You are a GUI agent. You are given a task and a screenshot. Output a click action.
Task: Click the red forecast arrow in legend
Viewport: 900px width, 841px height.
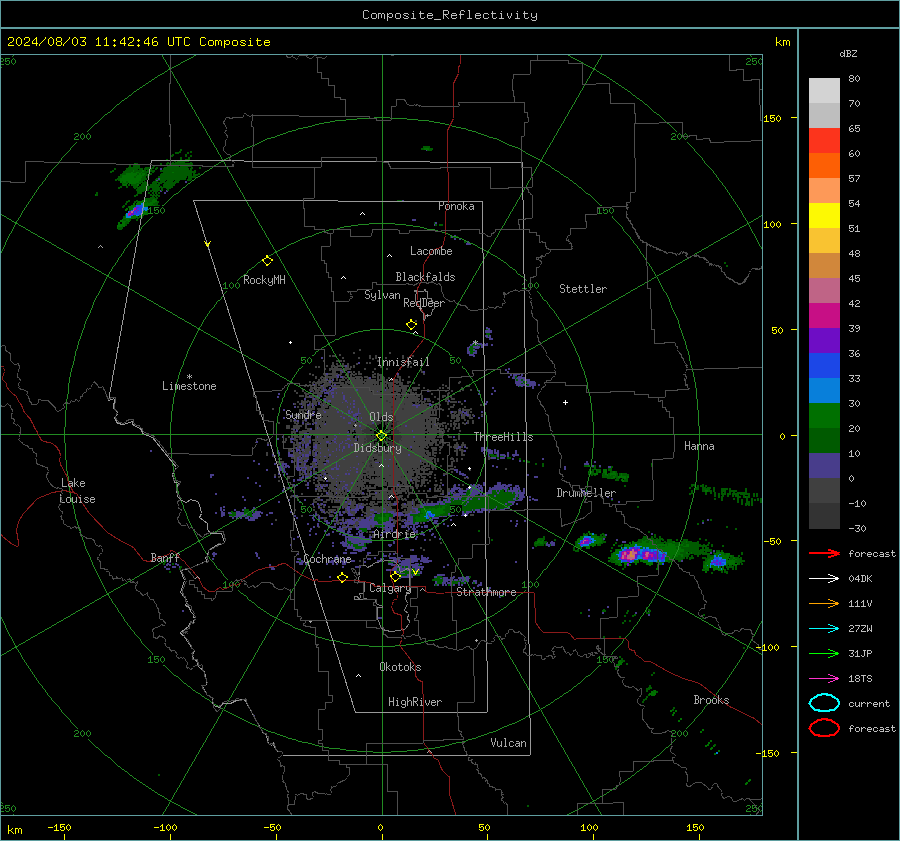pyautogui.click(x=824, y=553)
